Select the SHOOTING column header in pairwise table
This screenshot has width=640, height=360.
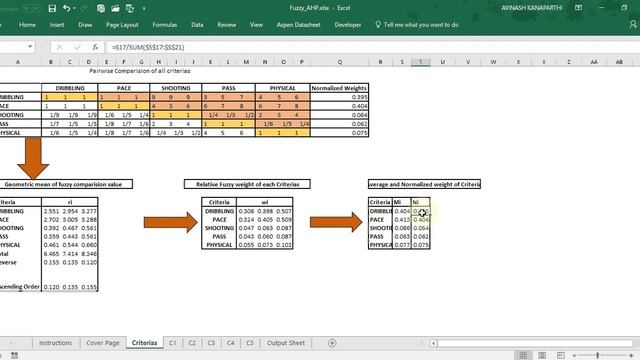[x=176, y=88]
